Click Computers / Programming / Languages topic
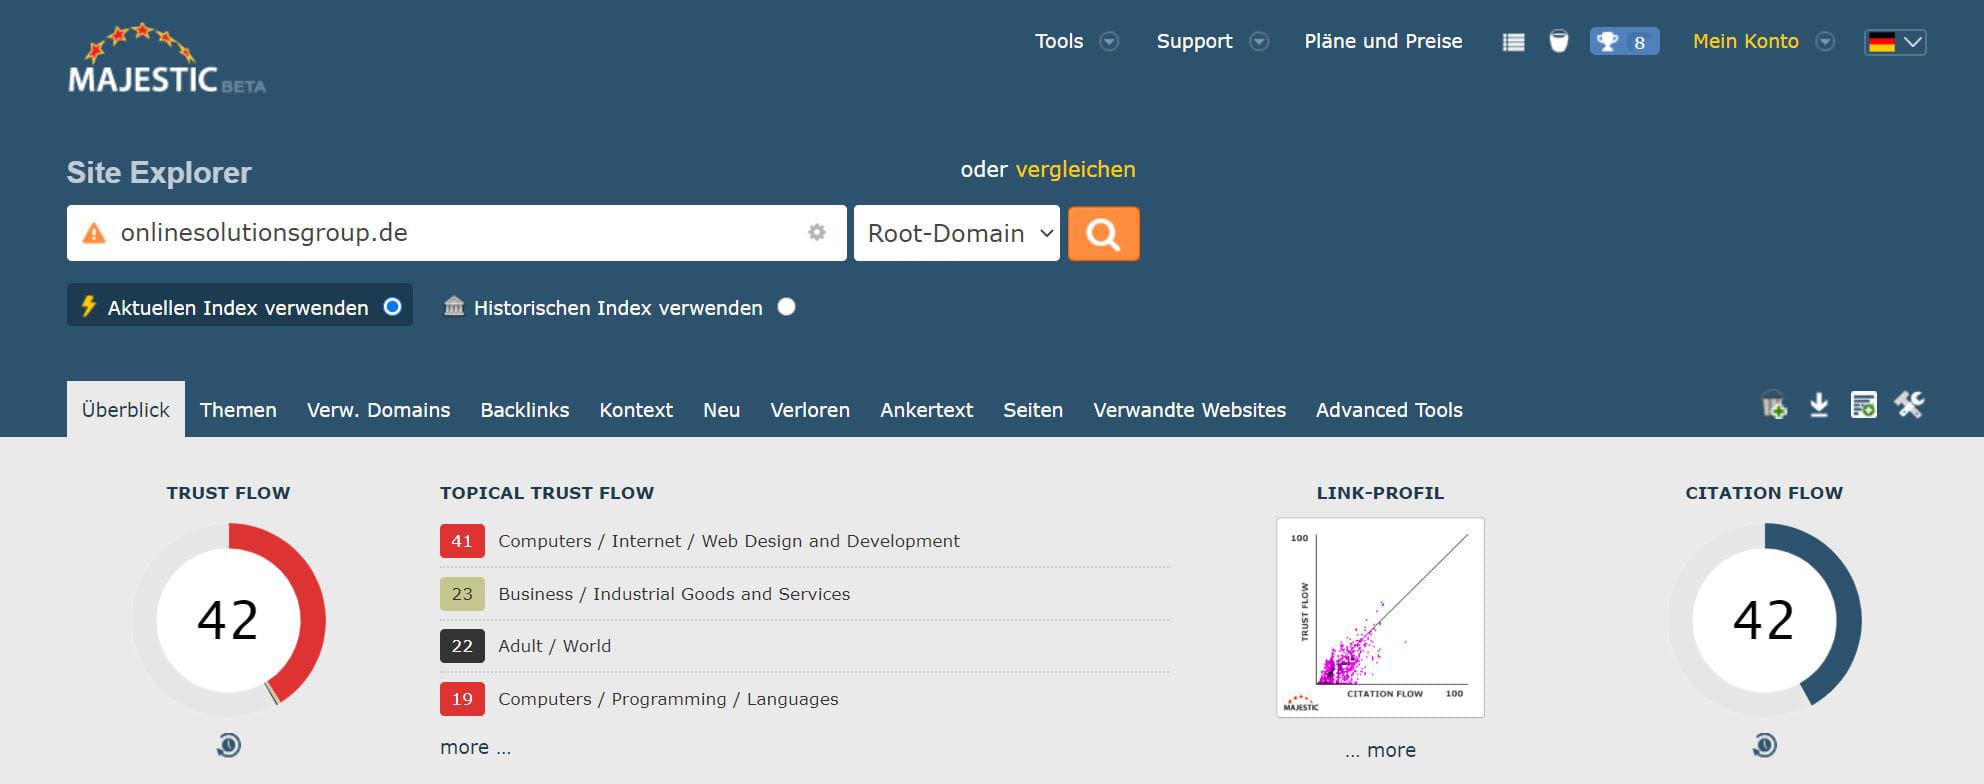The height and width of the screenshot is (784, 1984). pos(668,699)
